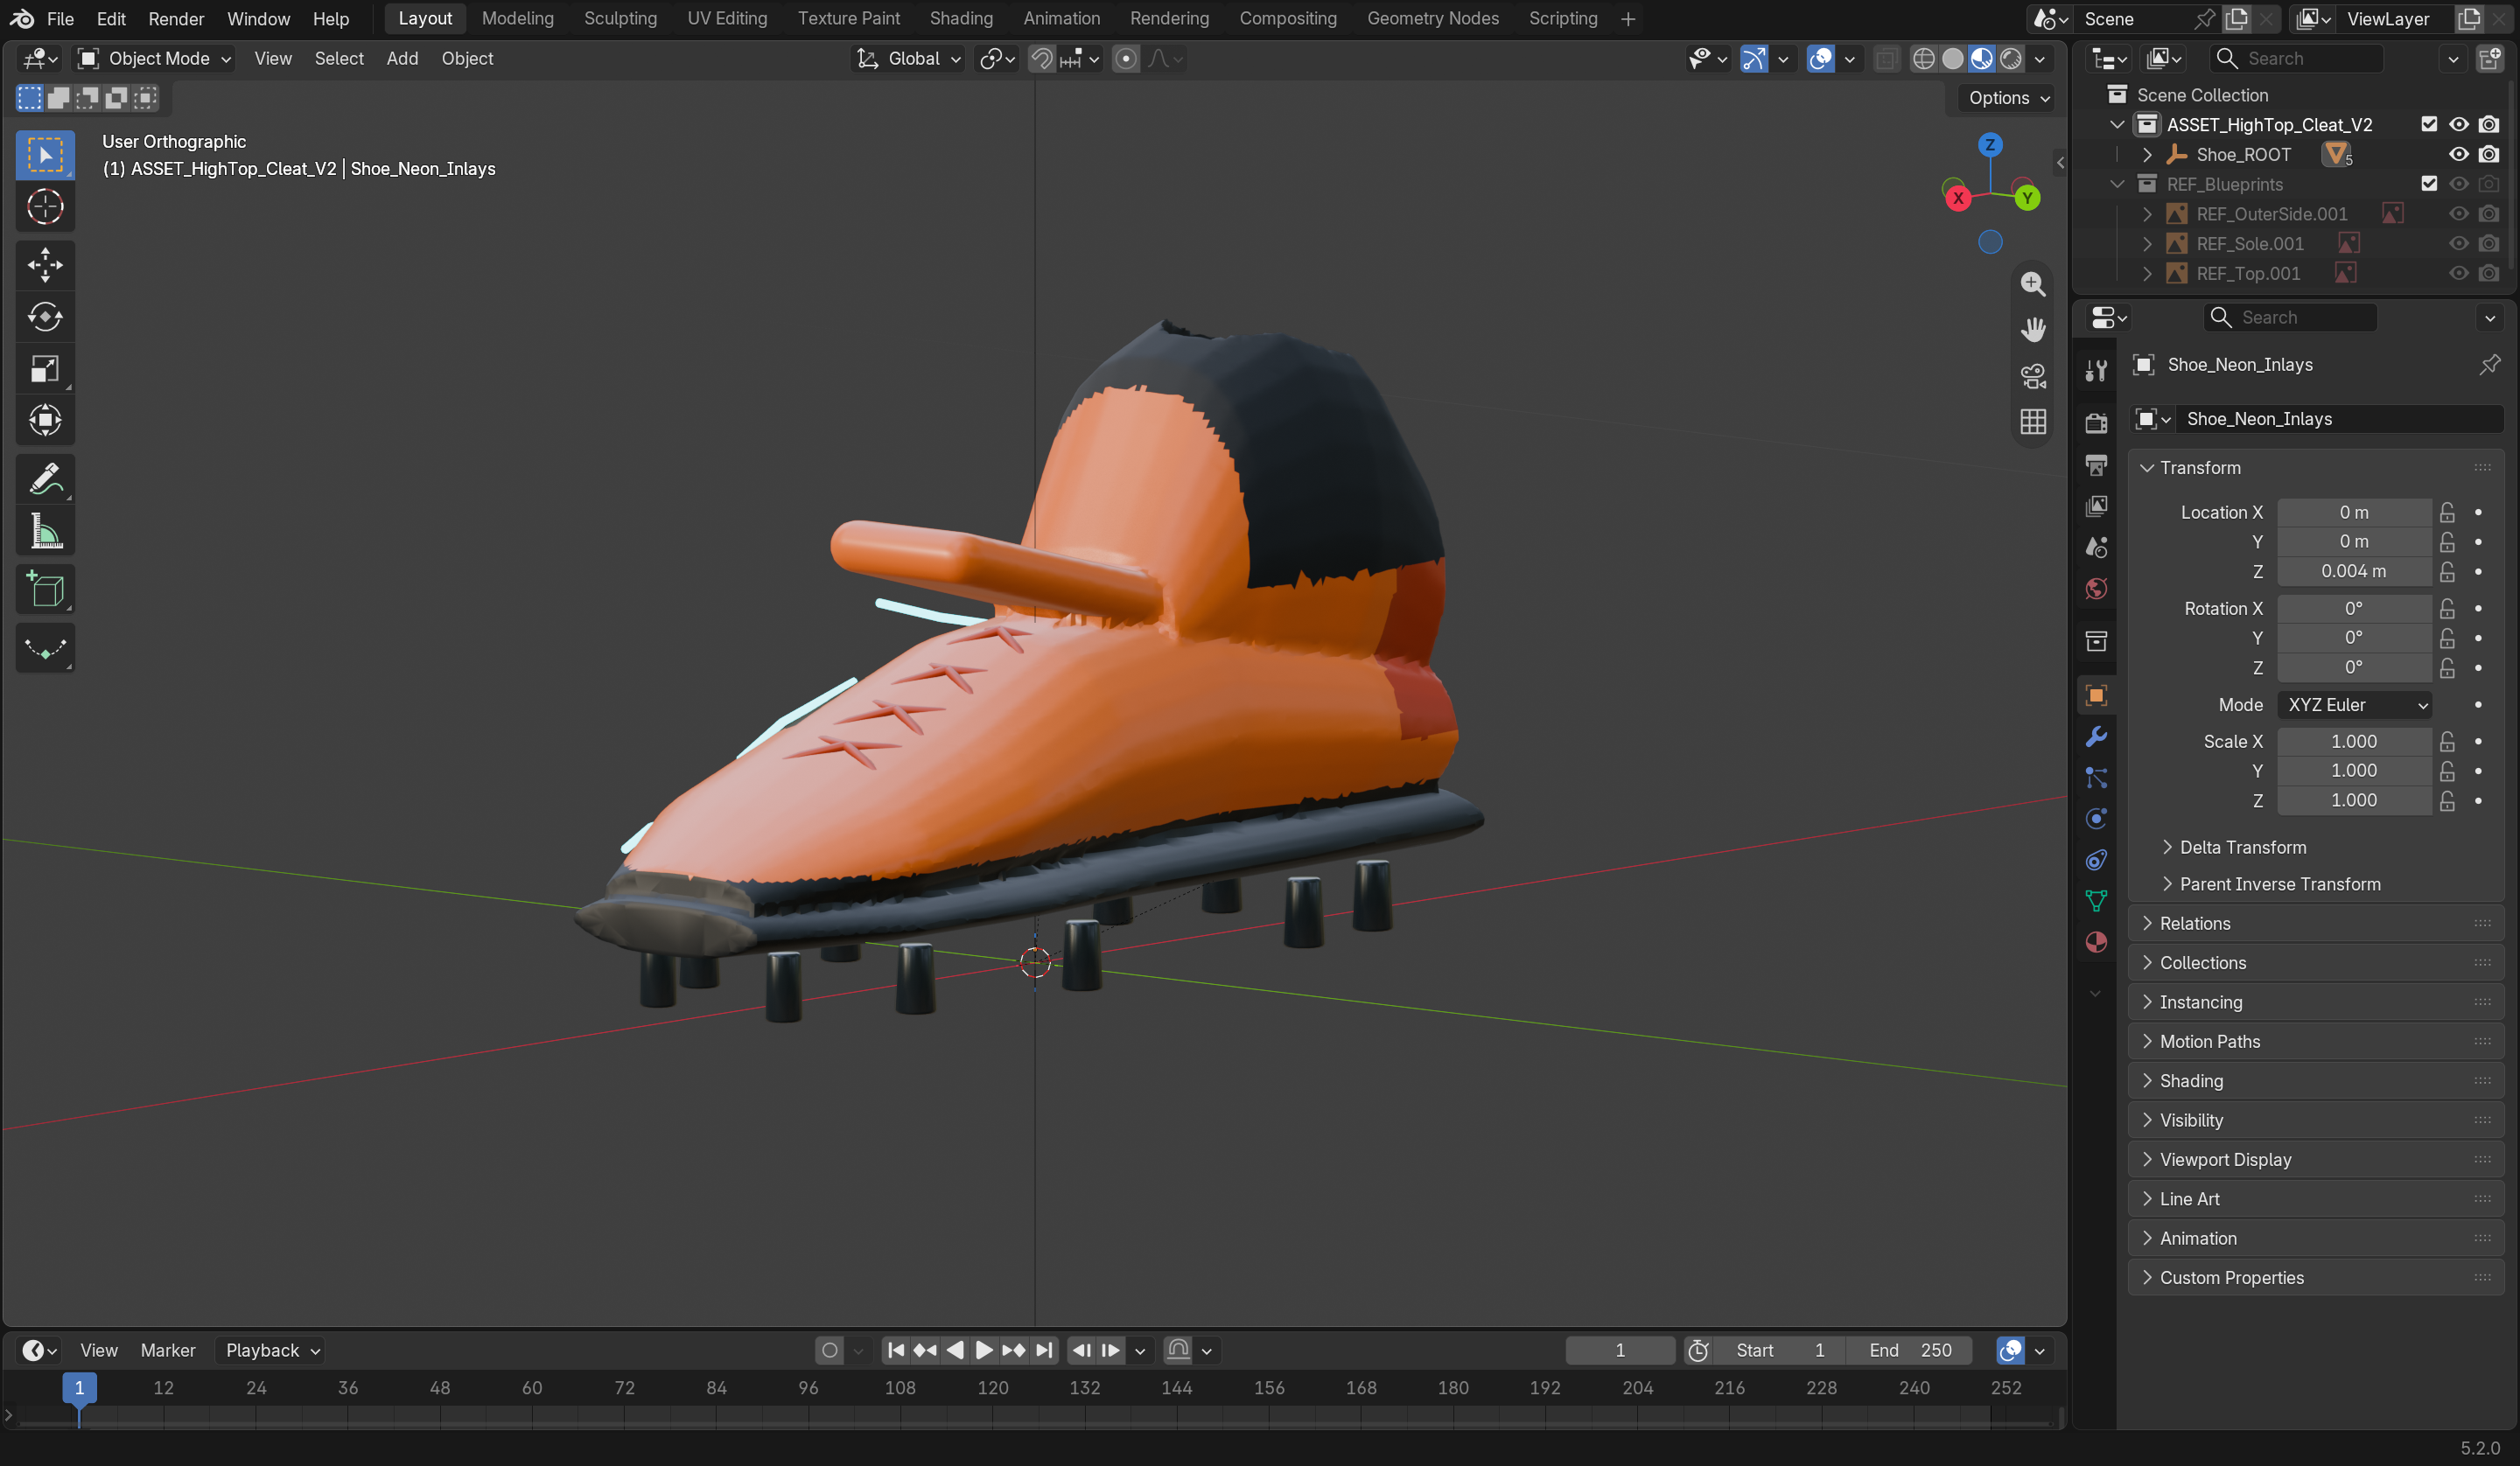
Task: Open the Material properties tab
Action: click(x=2096, y=942)
